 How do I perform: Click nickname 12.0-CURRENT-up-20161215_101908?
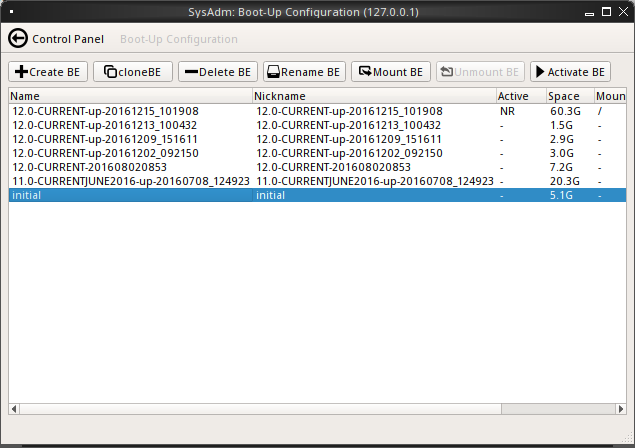[349, 111]
